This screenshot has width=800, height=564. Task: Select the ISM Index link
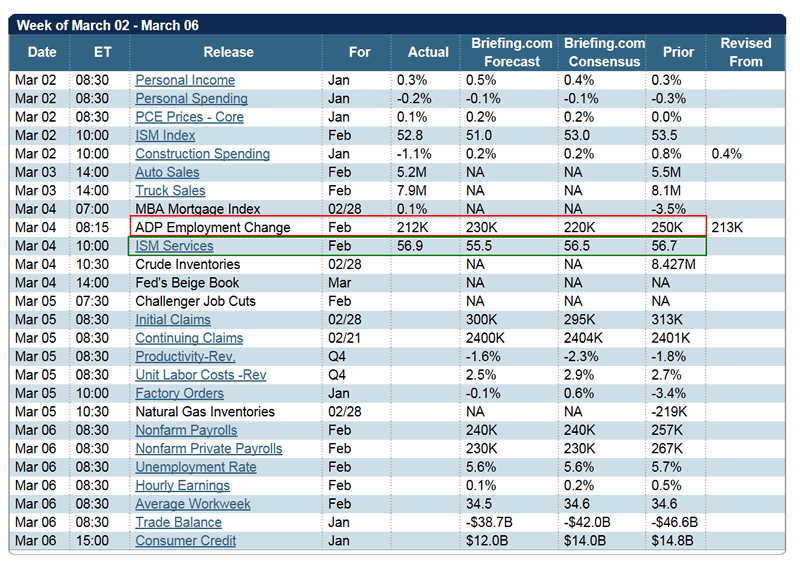coord(165,135)
